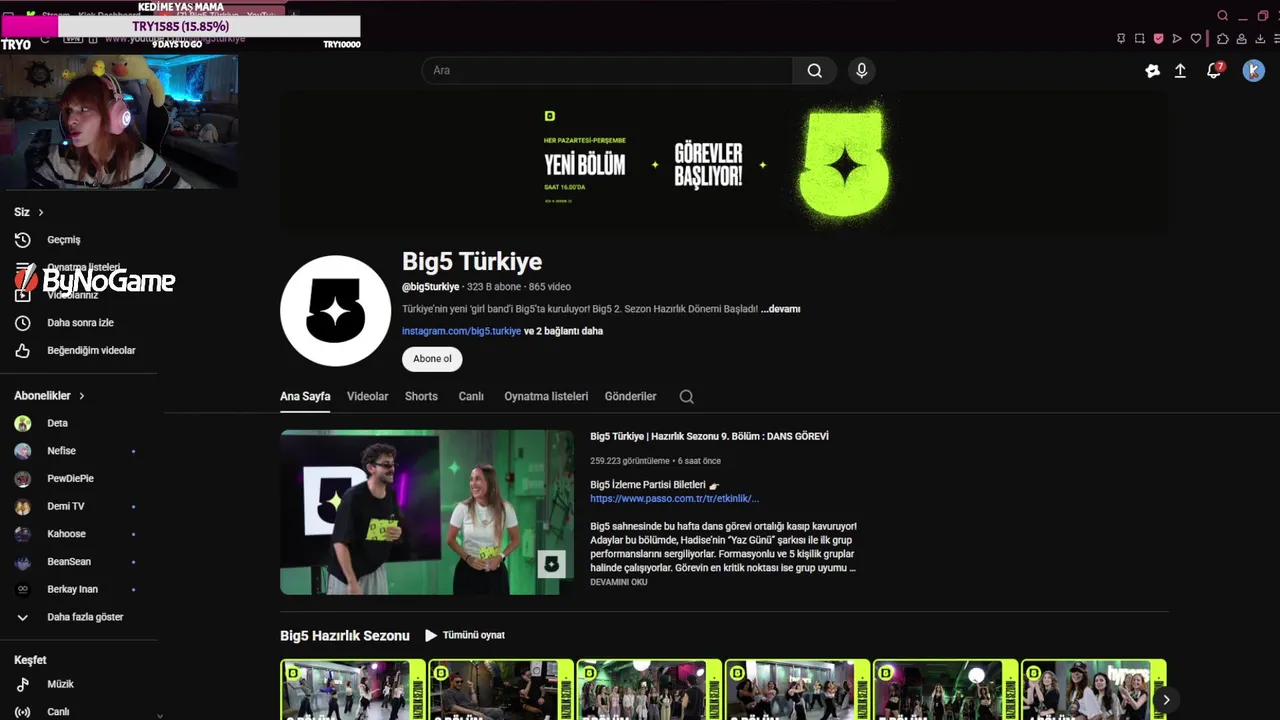1280x720 pixels.
Task: Open the browser profile person icon
Action: (x=1241, y=39)
